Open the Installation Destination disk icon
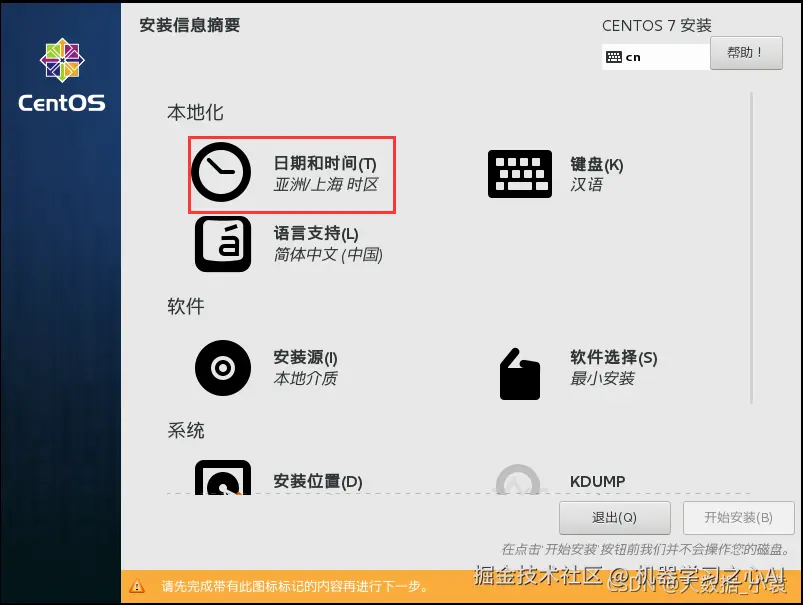The width and height of the screenshot is (803, 605). pos(222,485)
